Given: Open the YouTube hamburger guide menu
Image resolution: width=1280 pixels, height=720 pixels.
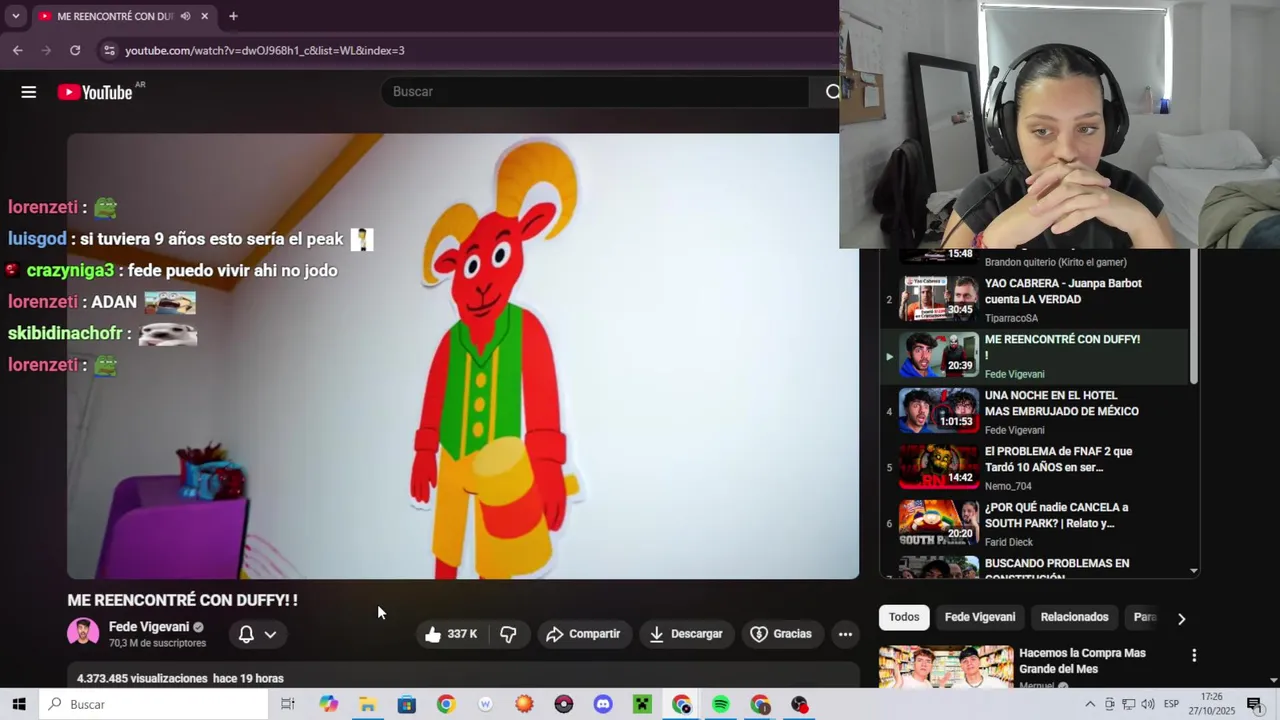Looking at the screenshot, I should click(29, 92).
